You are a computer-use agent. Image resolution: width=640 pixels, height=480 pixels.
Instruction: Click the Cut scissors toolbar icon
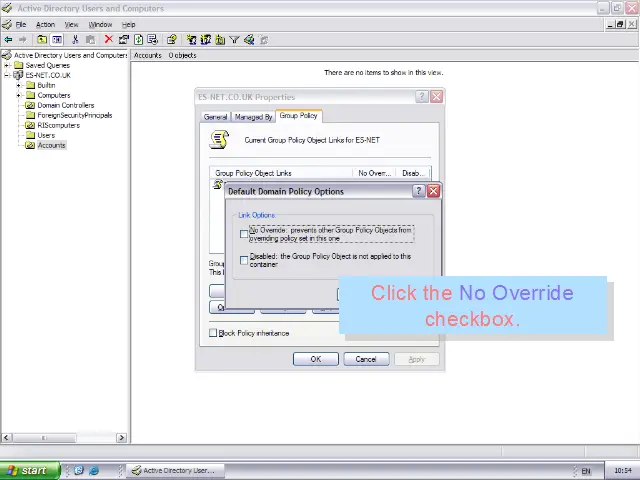pyautogui.click(x=75, y=40)
